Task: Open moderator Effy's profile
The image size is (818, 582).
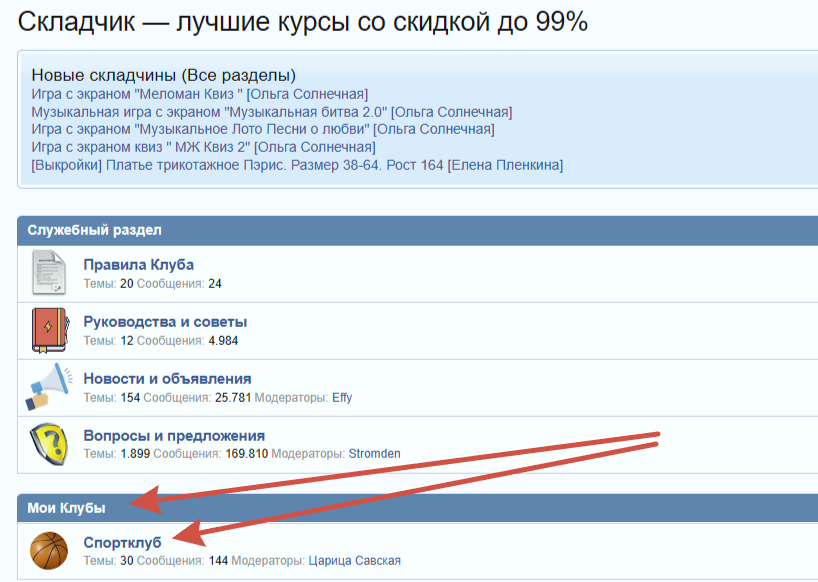Action: coord(342,397)
